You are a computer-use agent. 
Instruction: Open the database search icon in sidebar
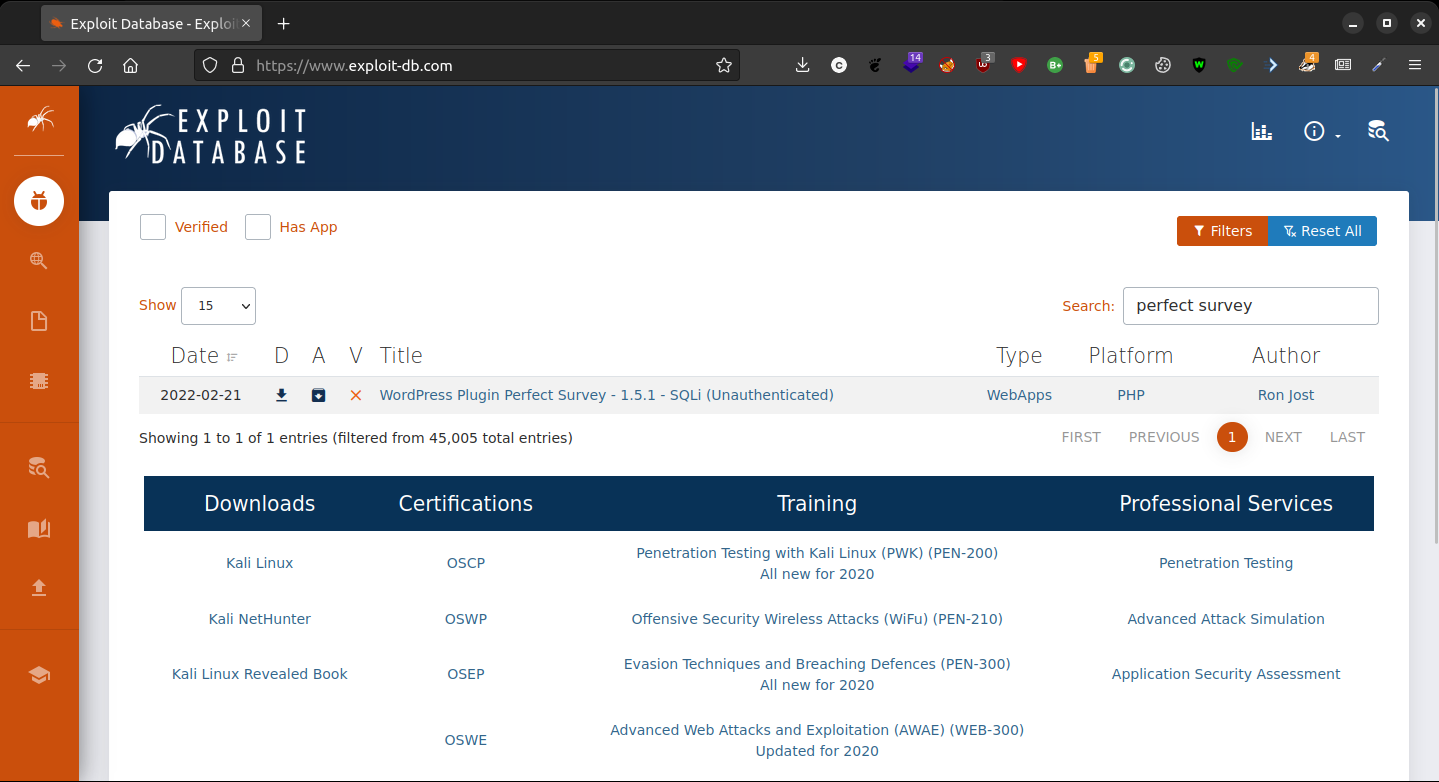coord(39,467)
